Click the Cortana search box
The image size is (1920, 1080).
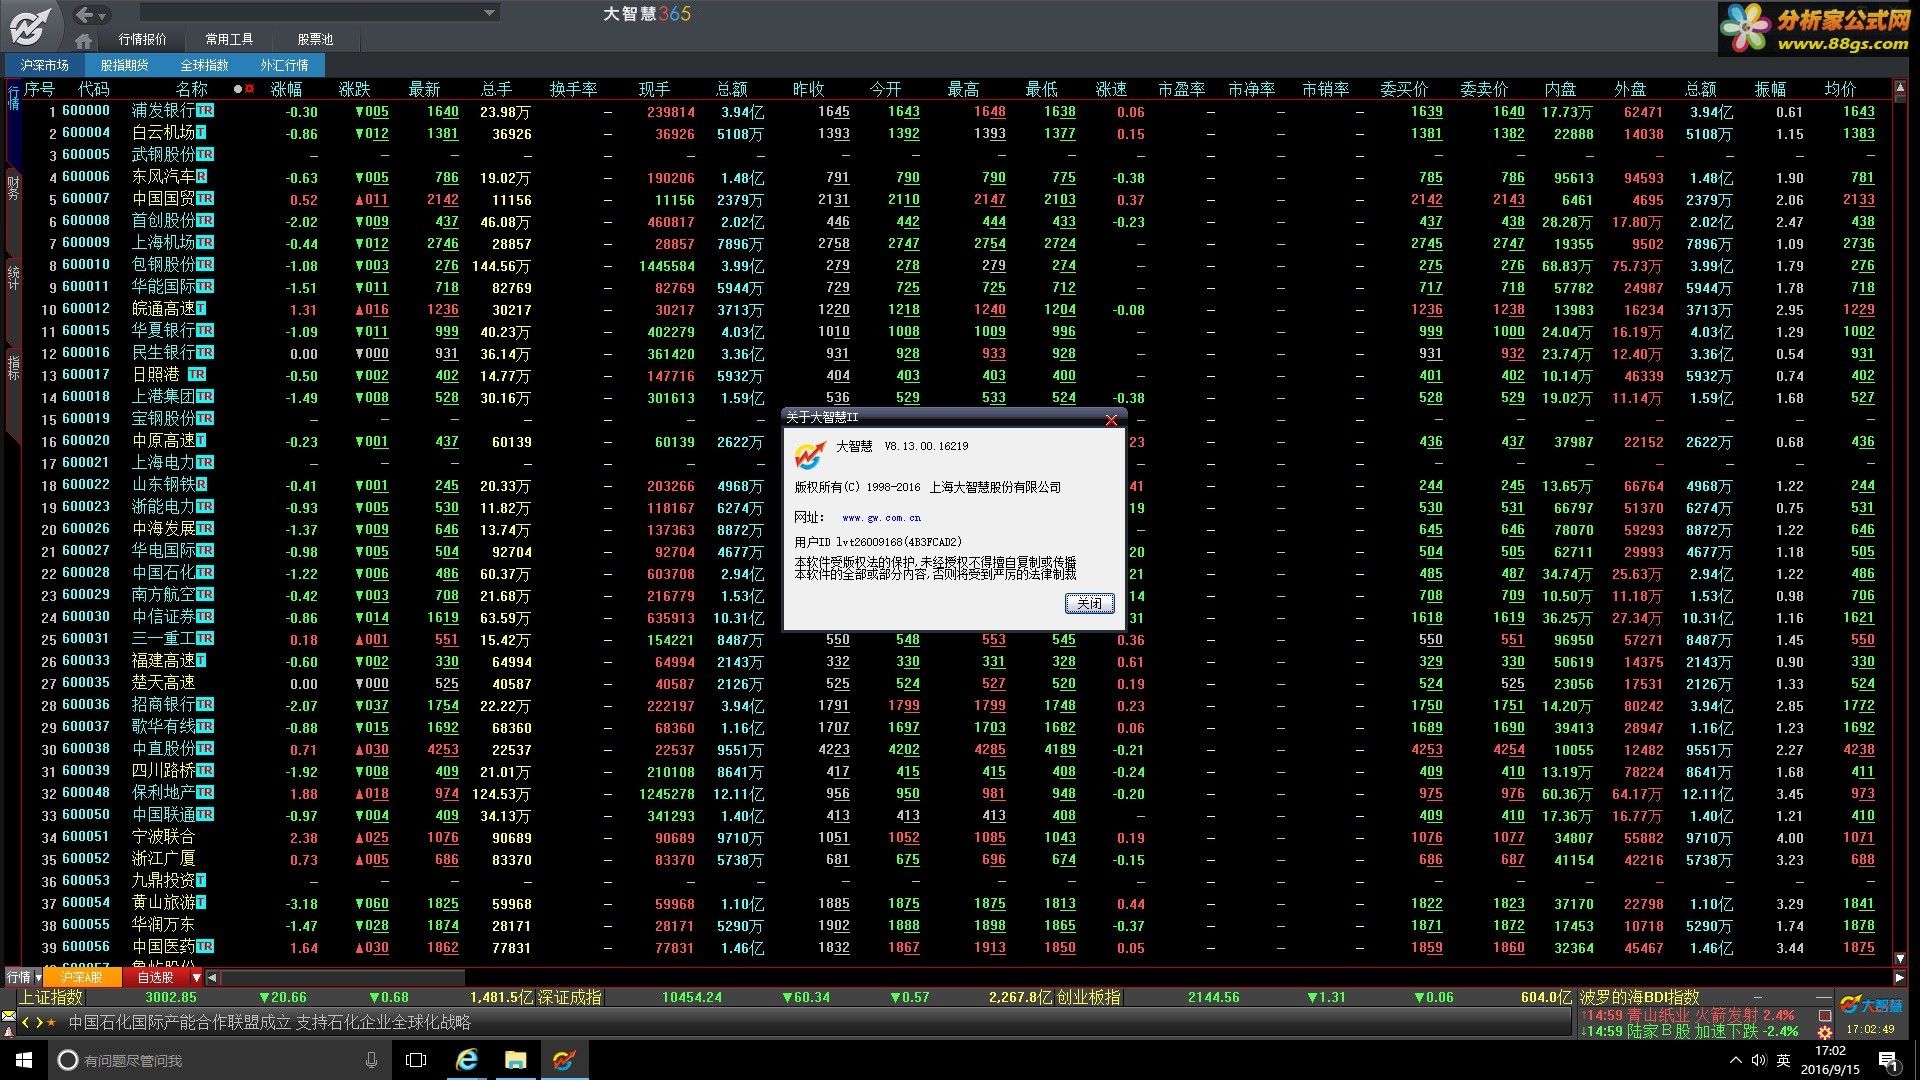click(x=218, y=1060)
